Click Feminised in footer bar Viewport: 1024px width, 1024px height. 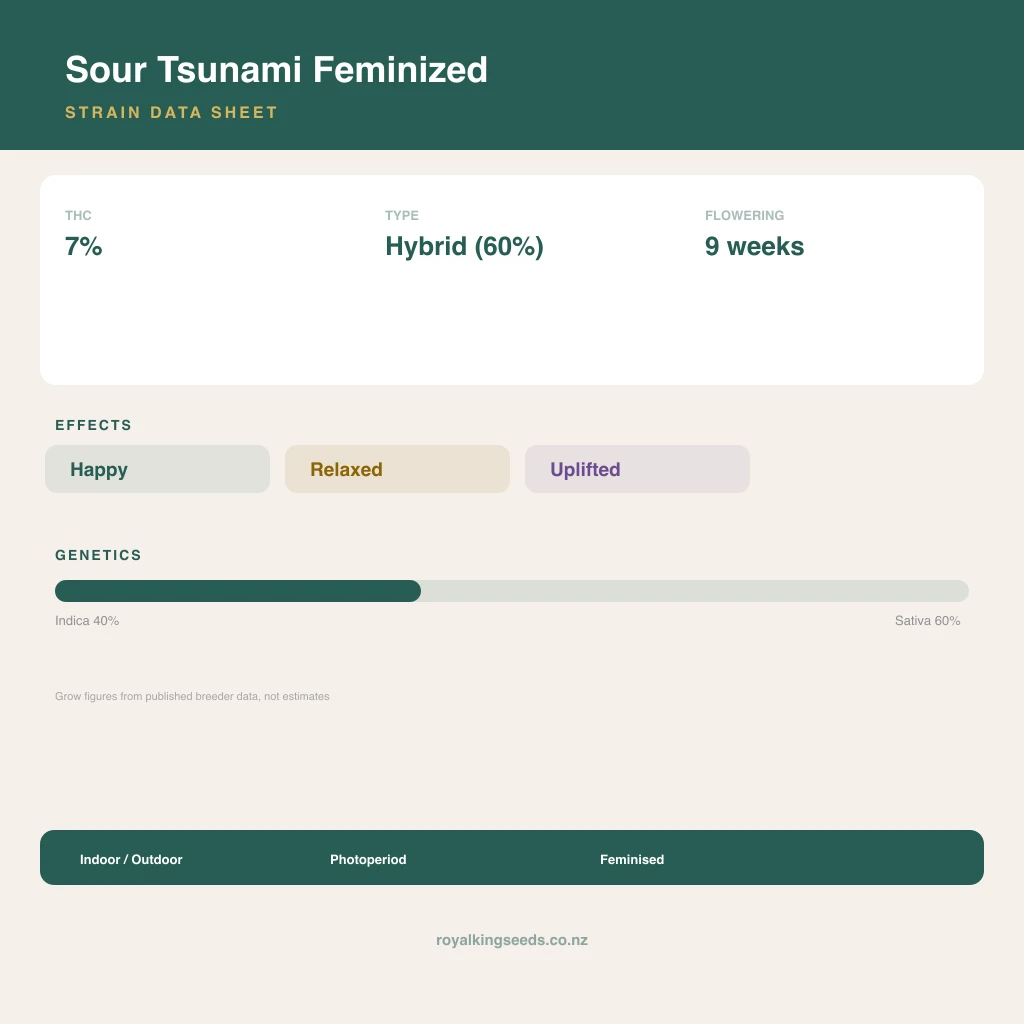click(632, 859)
